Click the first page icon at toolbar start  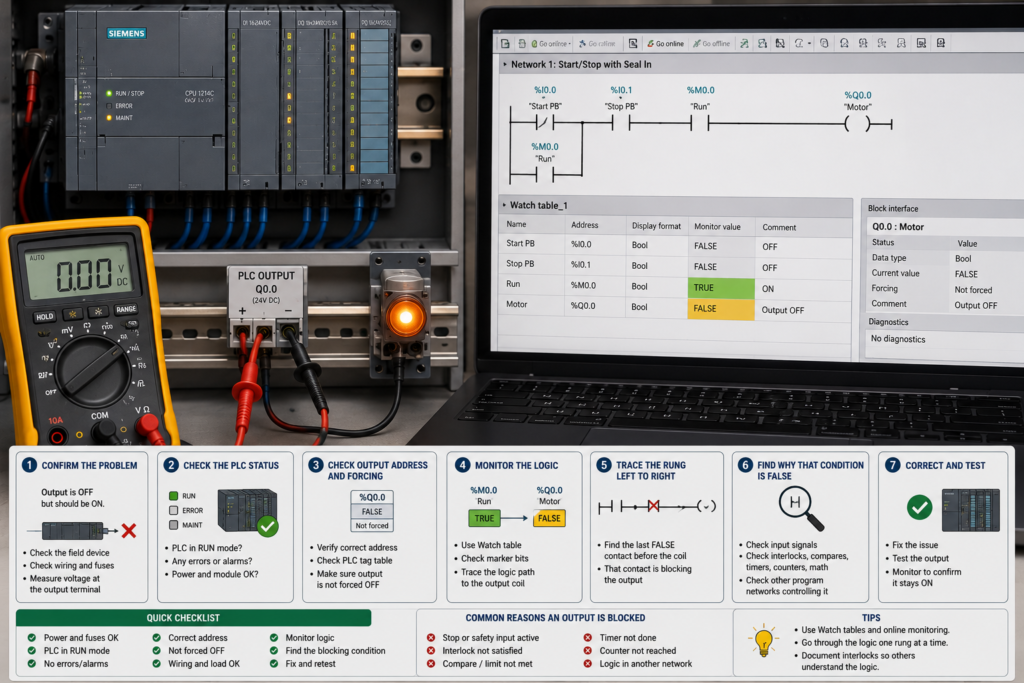(505, 43)
